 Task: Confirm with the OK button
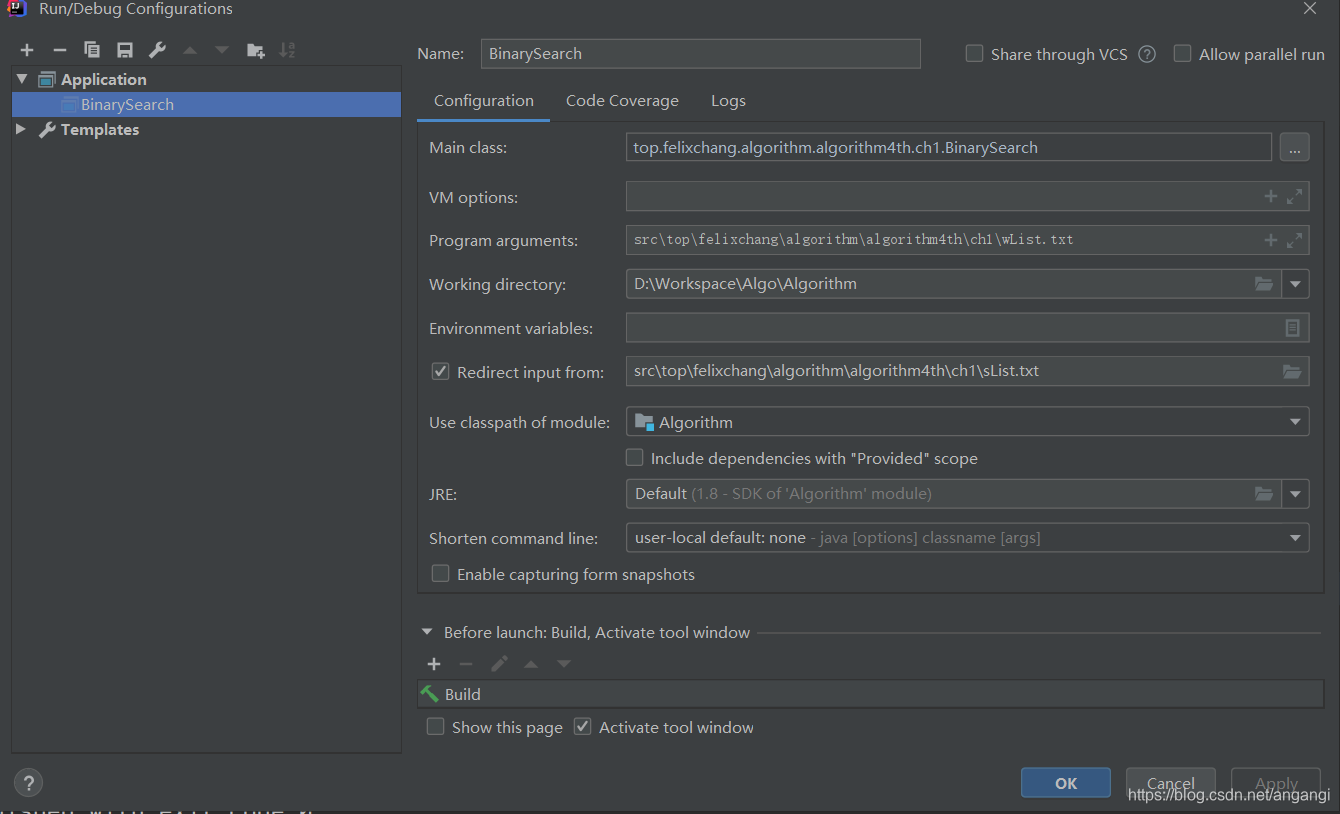(x=1066, y=783)
